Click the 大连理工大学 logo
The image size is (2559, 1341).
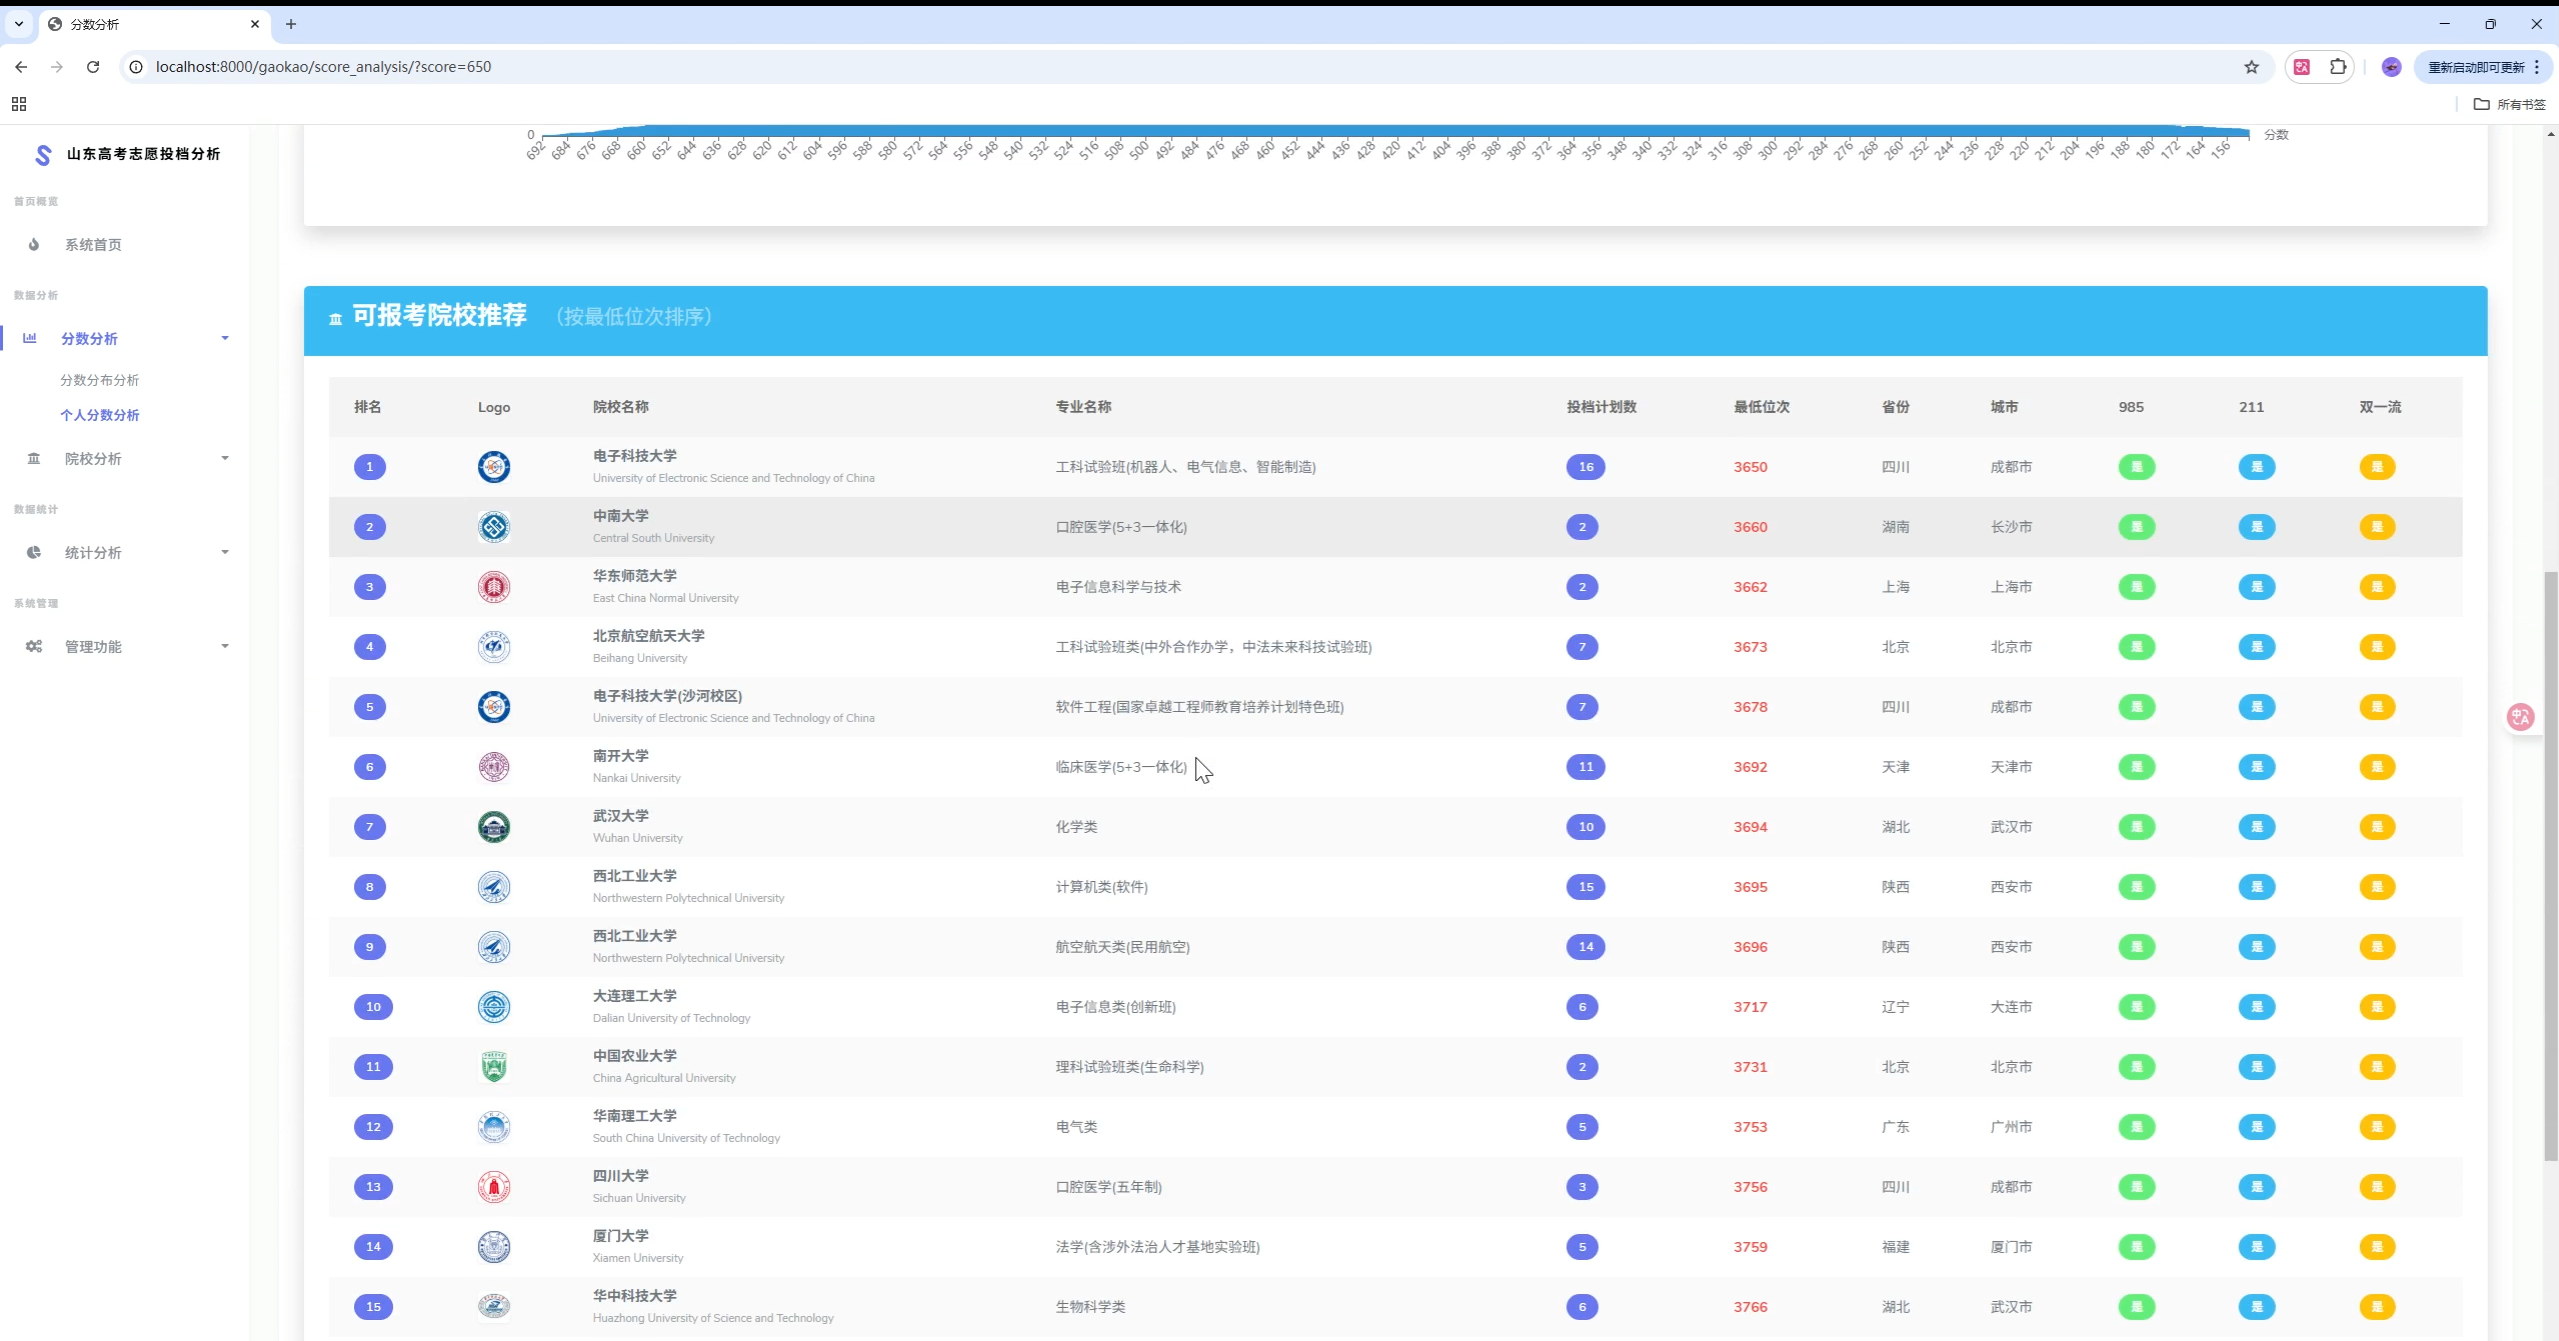coord(494,1007)
